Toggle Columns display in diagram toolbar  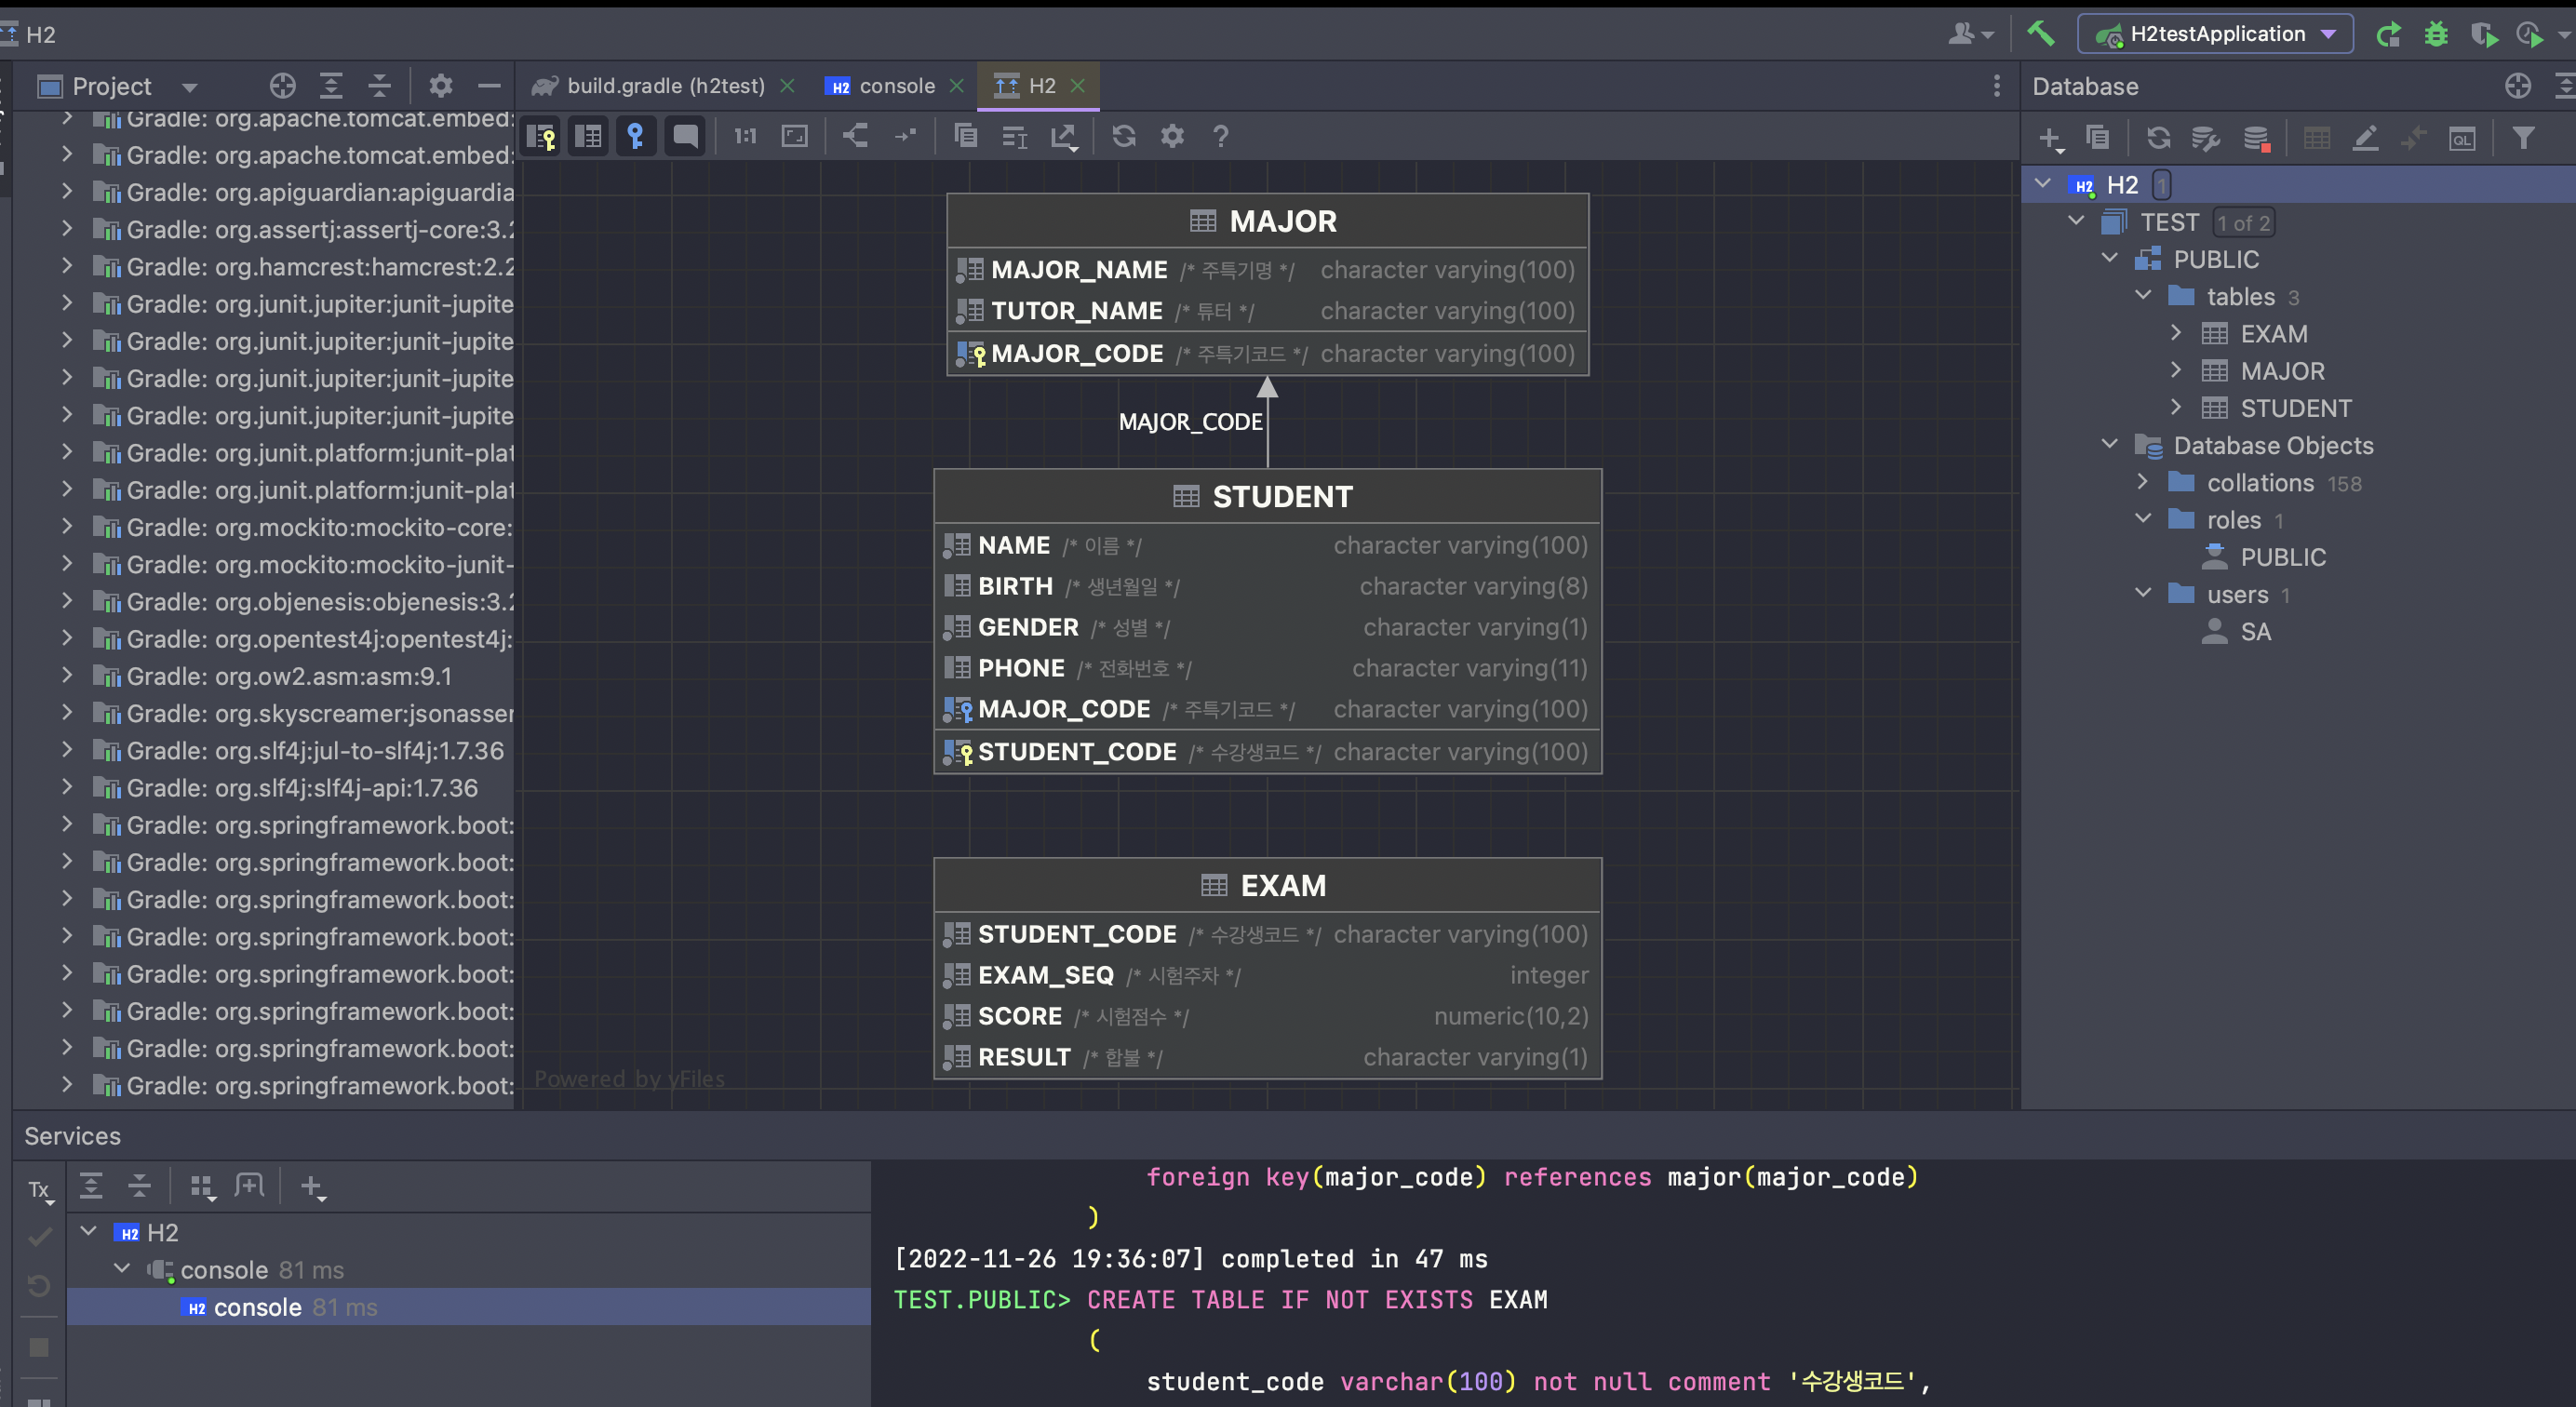click(588, 137)
